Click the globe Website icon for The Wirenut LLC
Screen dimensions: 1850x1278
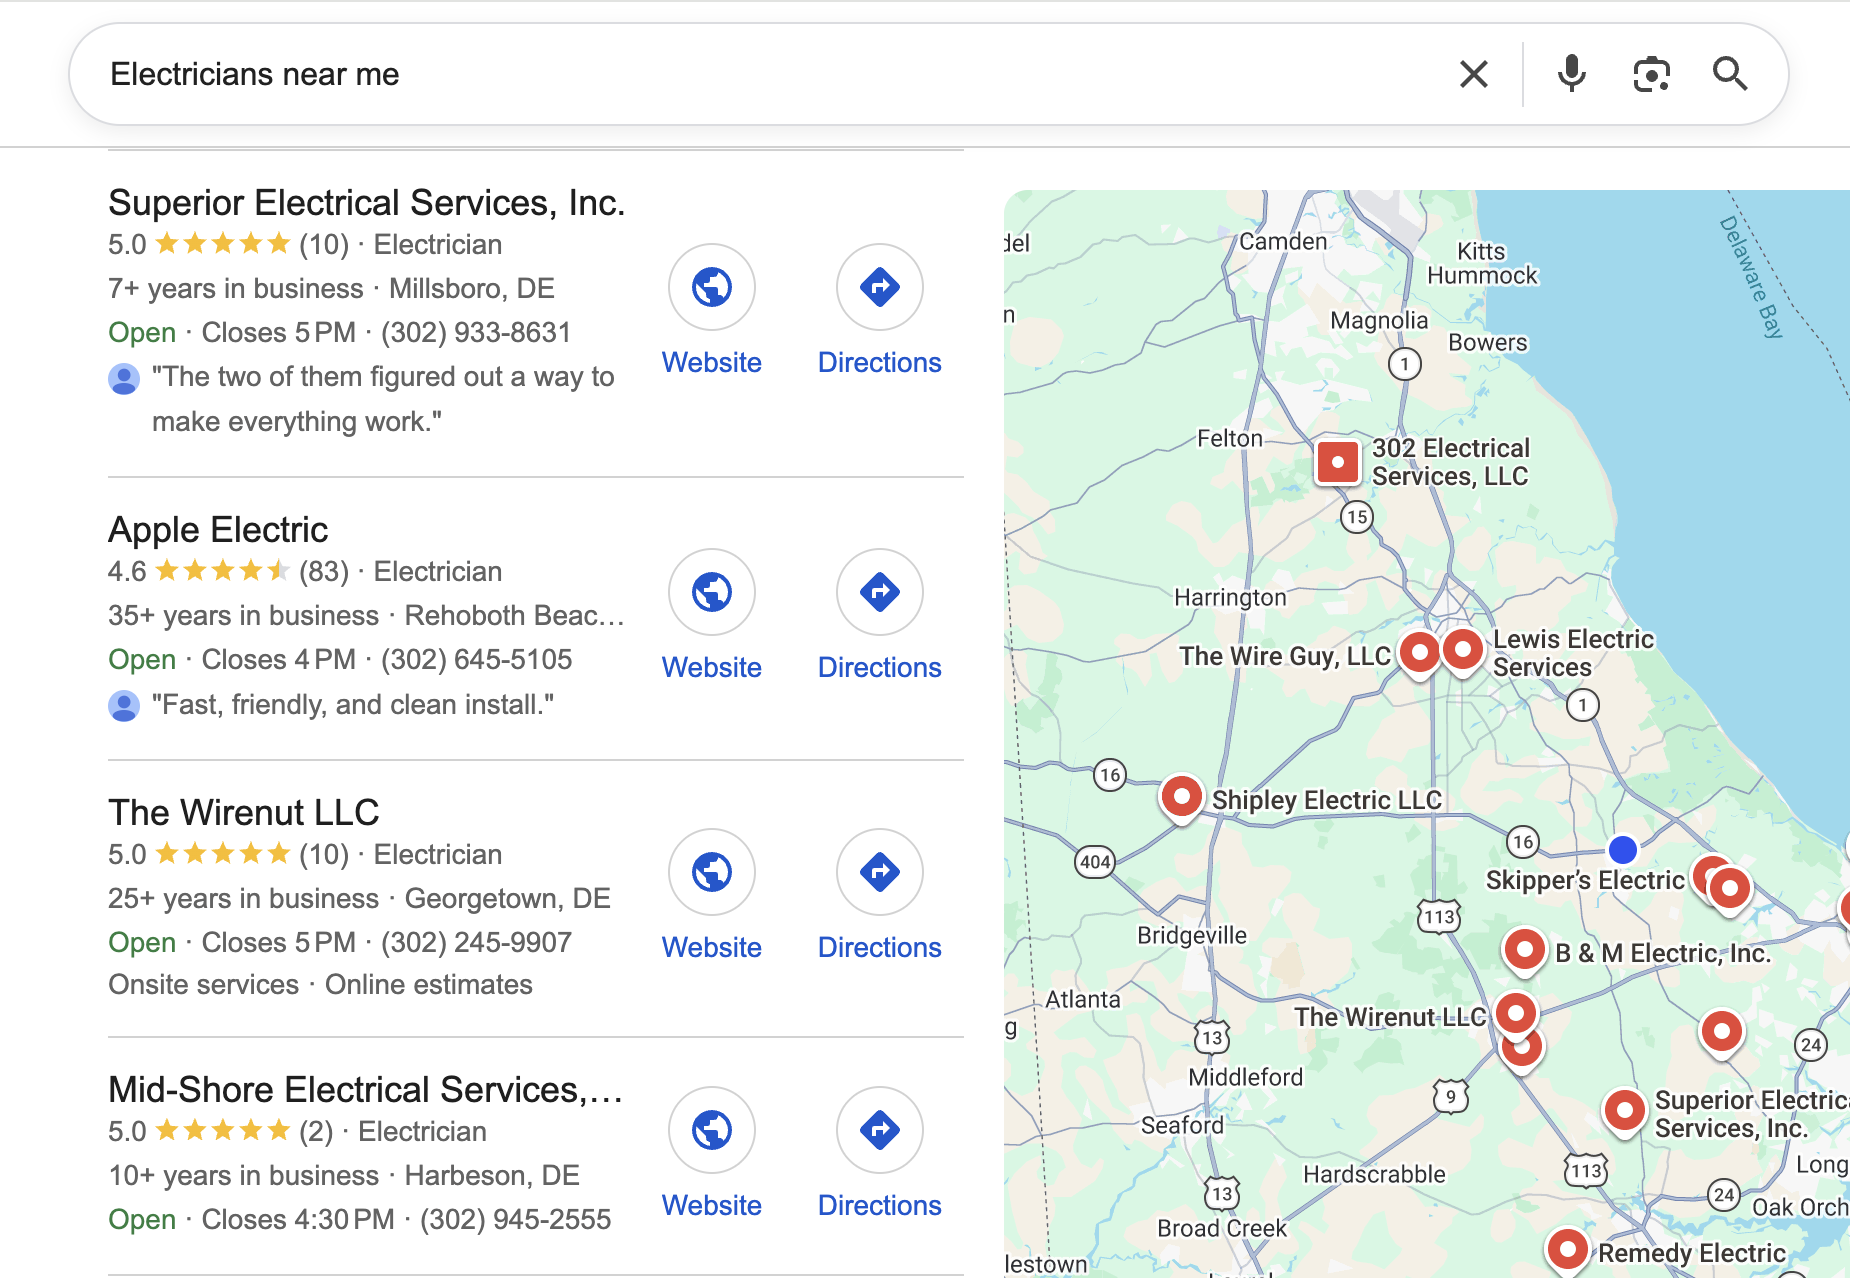(712, 872)
